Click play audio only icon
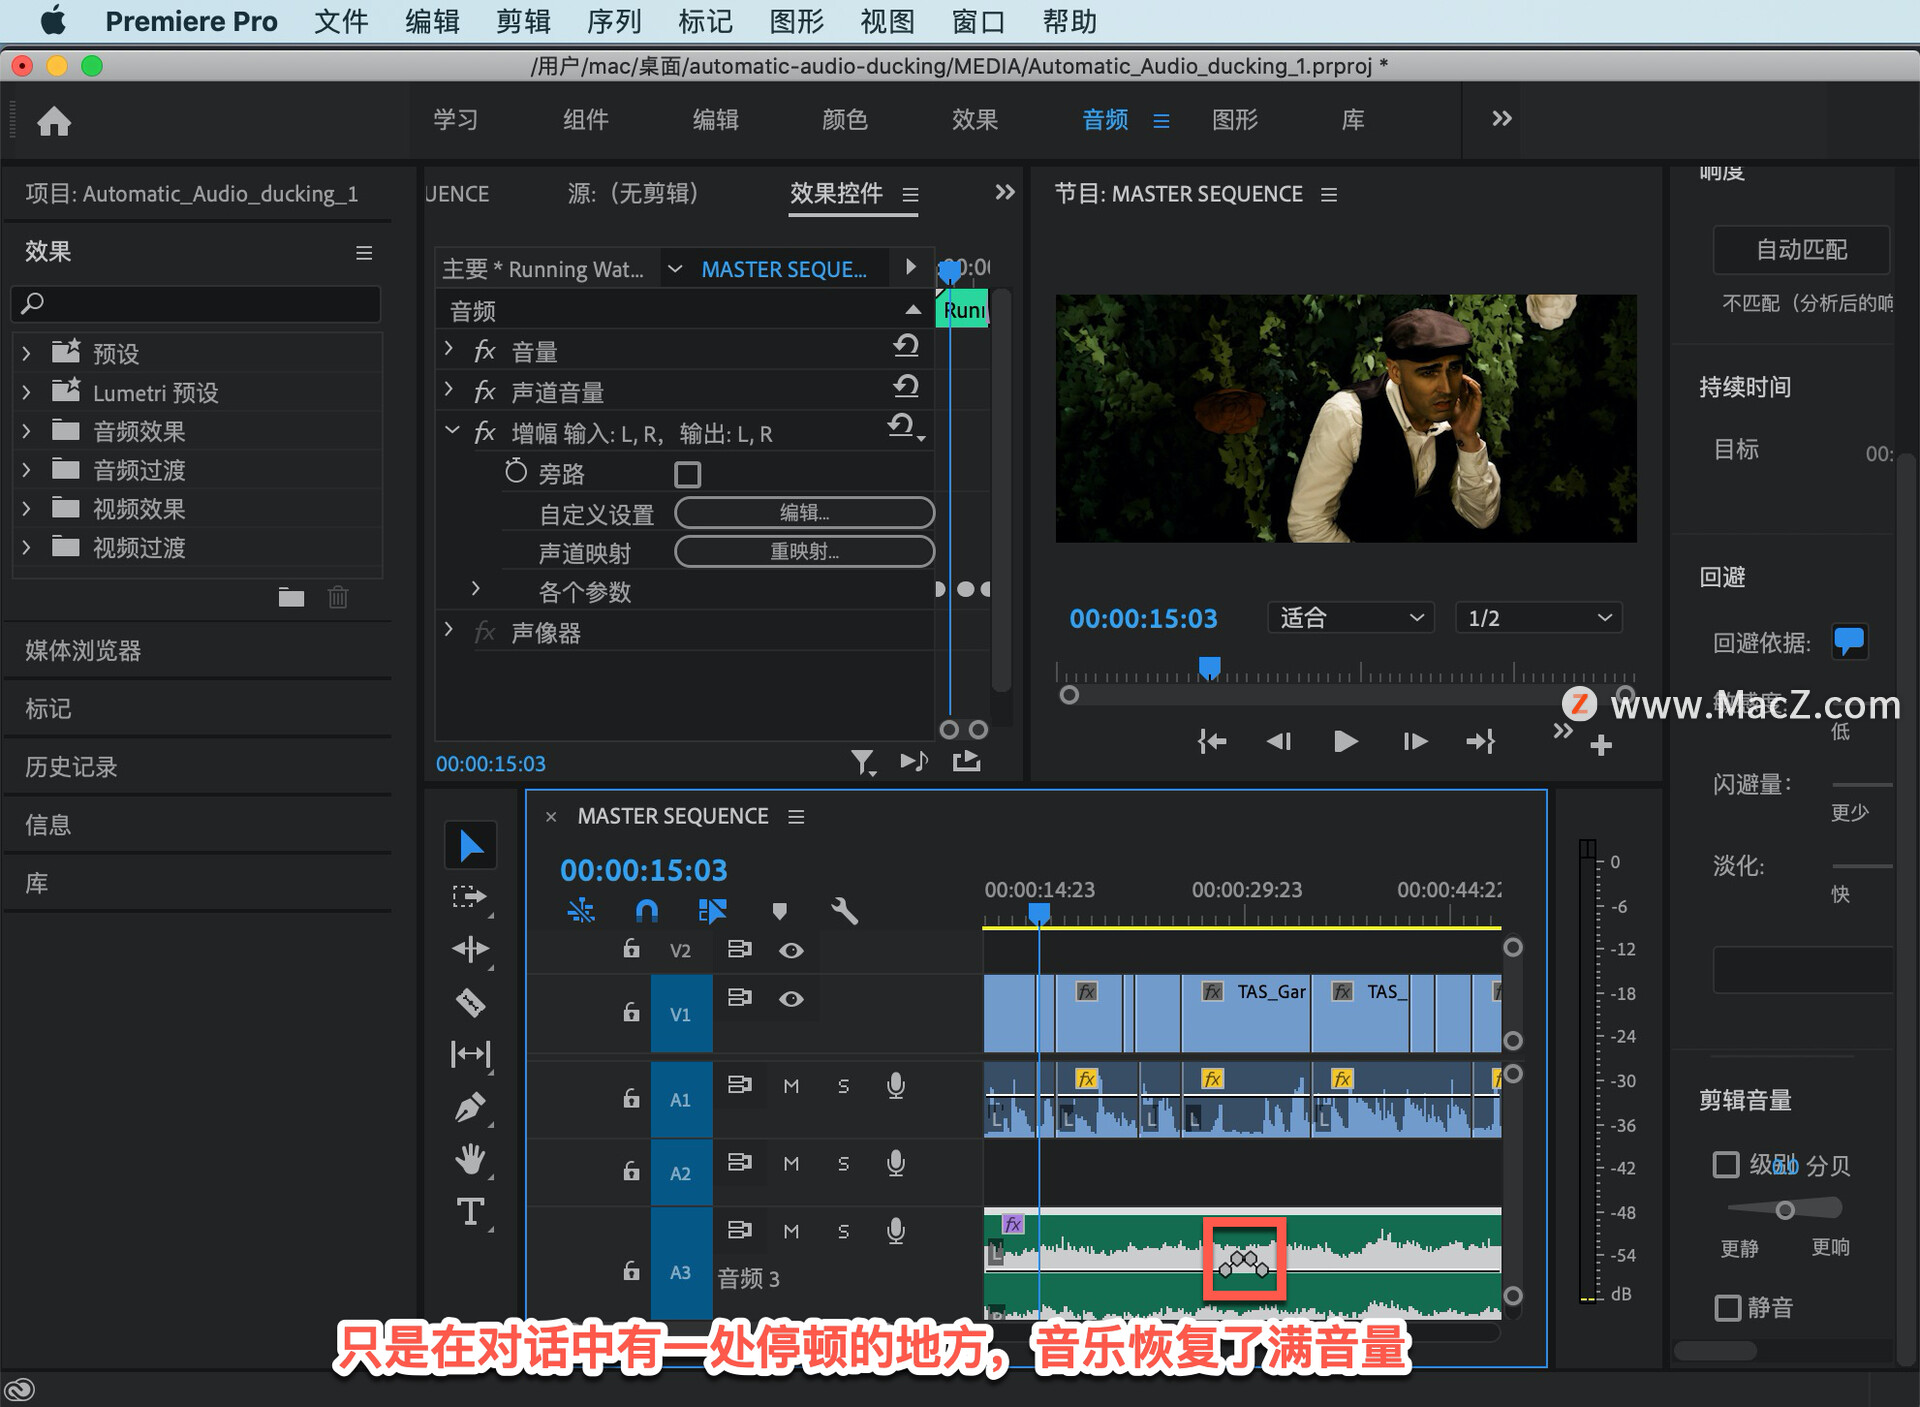Image resolution: width=1920 pixels, height=1407 pixels. point(914,762)
